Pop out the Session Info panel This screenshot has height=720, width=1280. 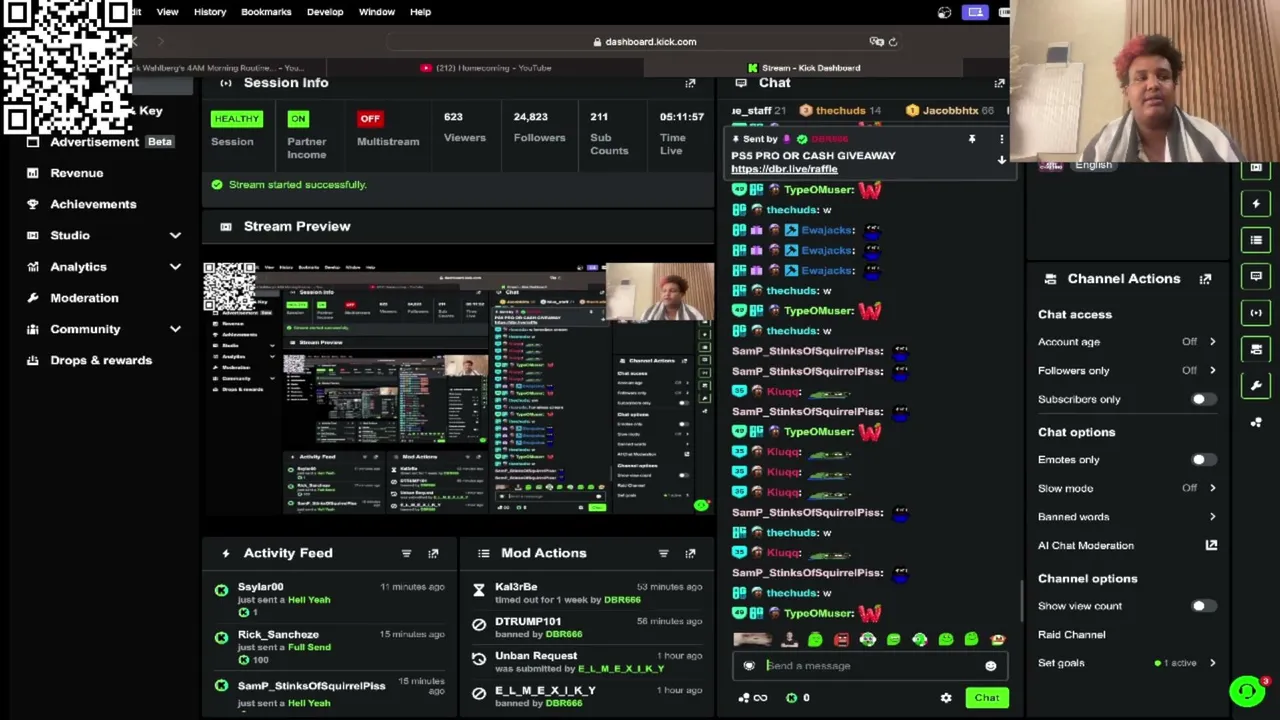tap(690, 83)
